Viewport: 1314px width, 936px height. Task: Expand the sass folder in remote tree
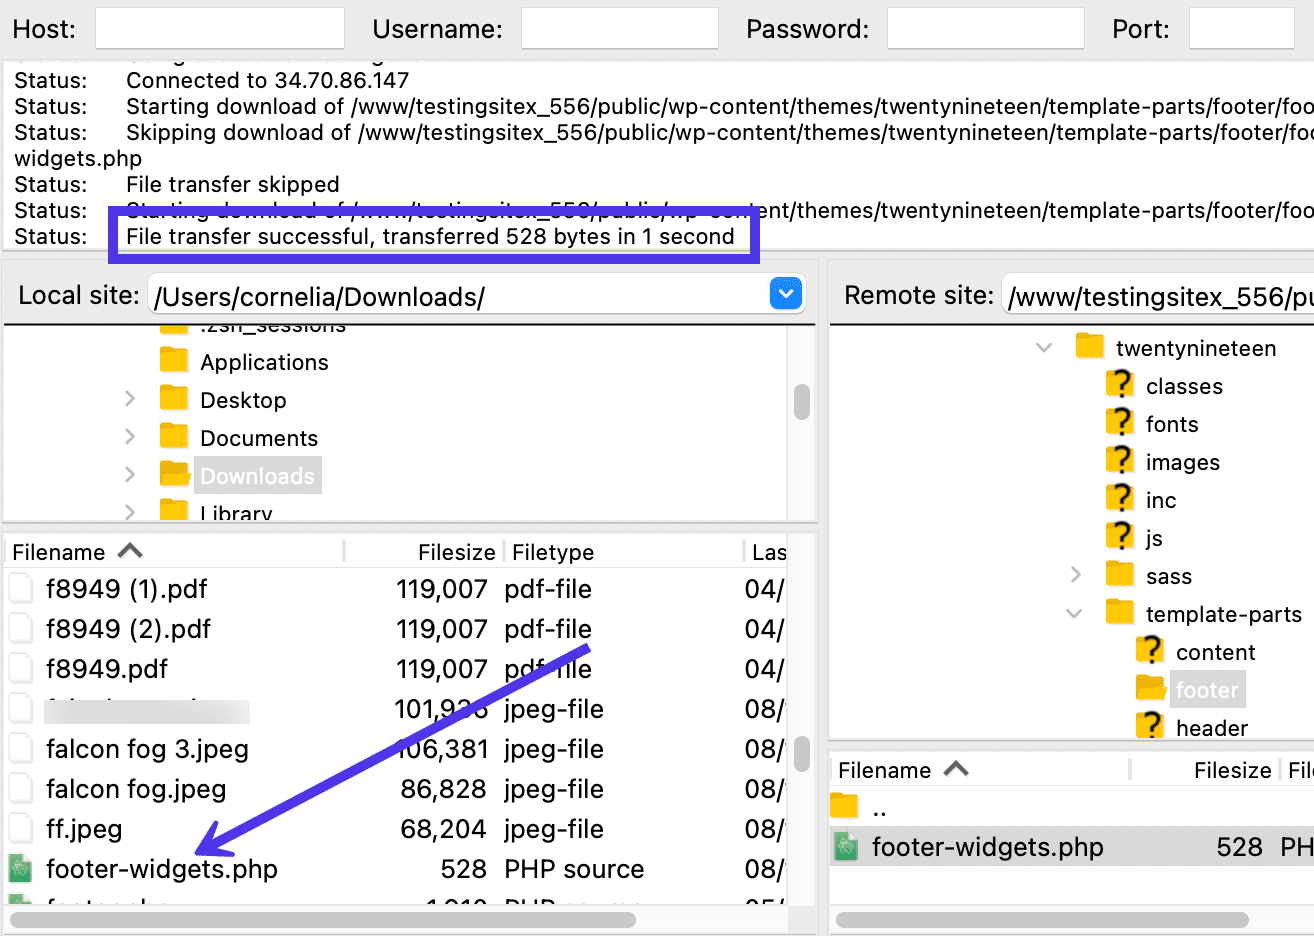(1076, 575)
